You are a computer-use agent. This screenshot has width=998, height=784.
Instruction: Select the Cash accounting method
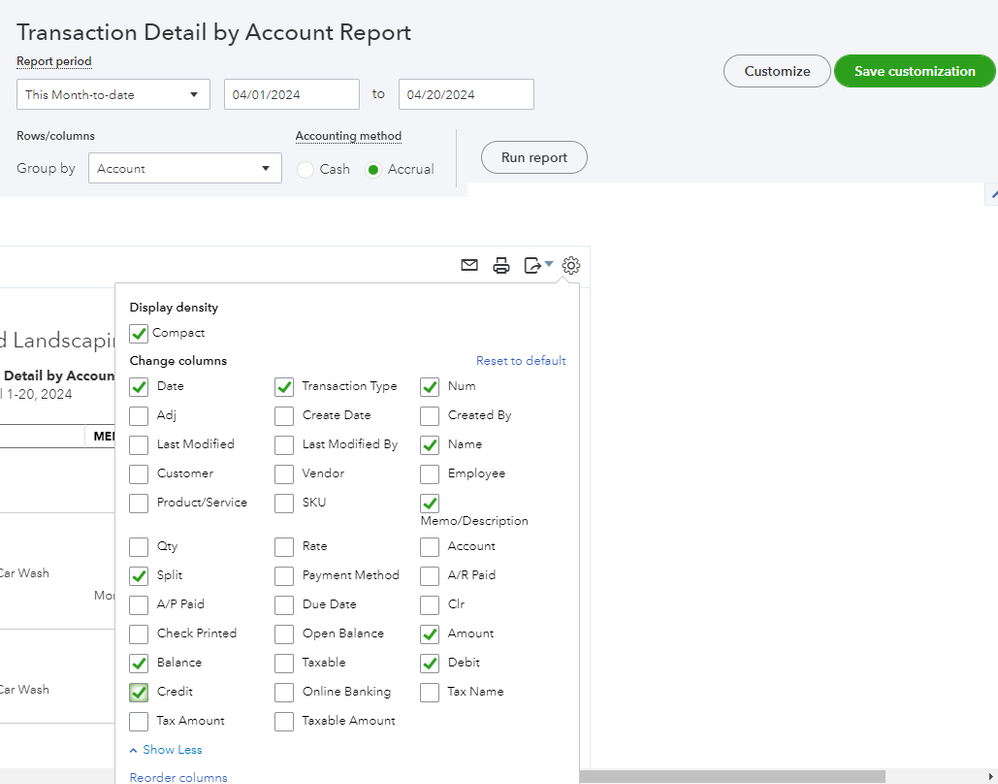pos(306,170)
